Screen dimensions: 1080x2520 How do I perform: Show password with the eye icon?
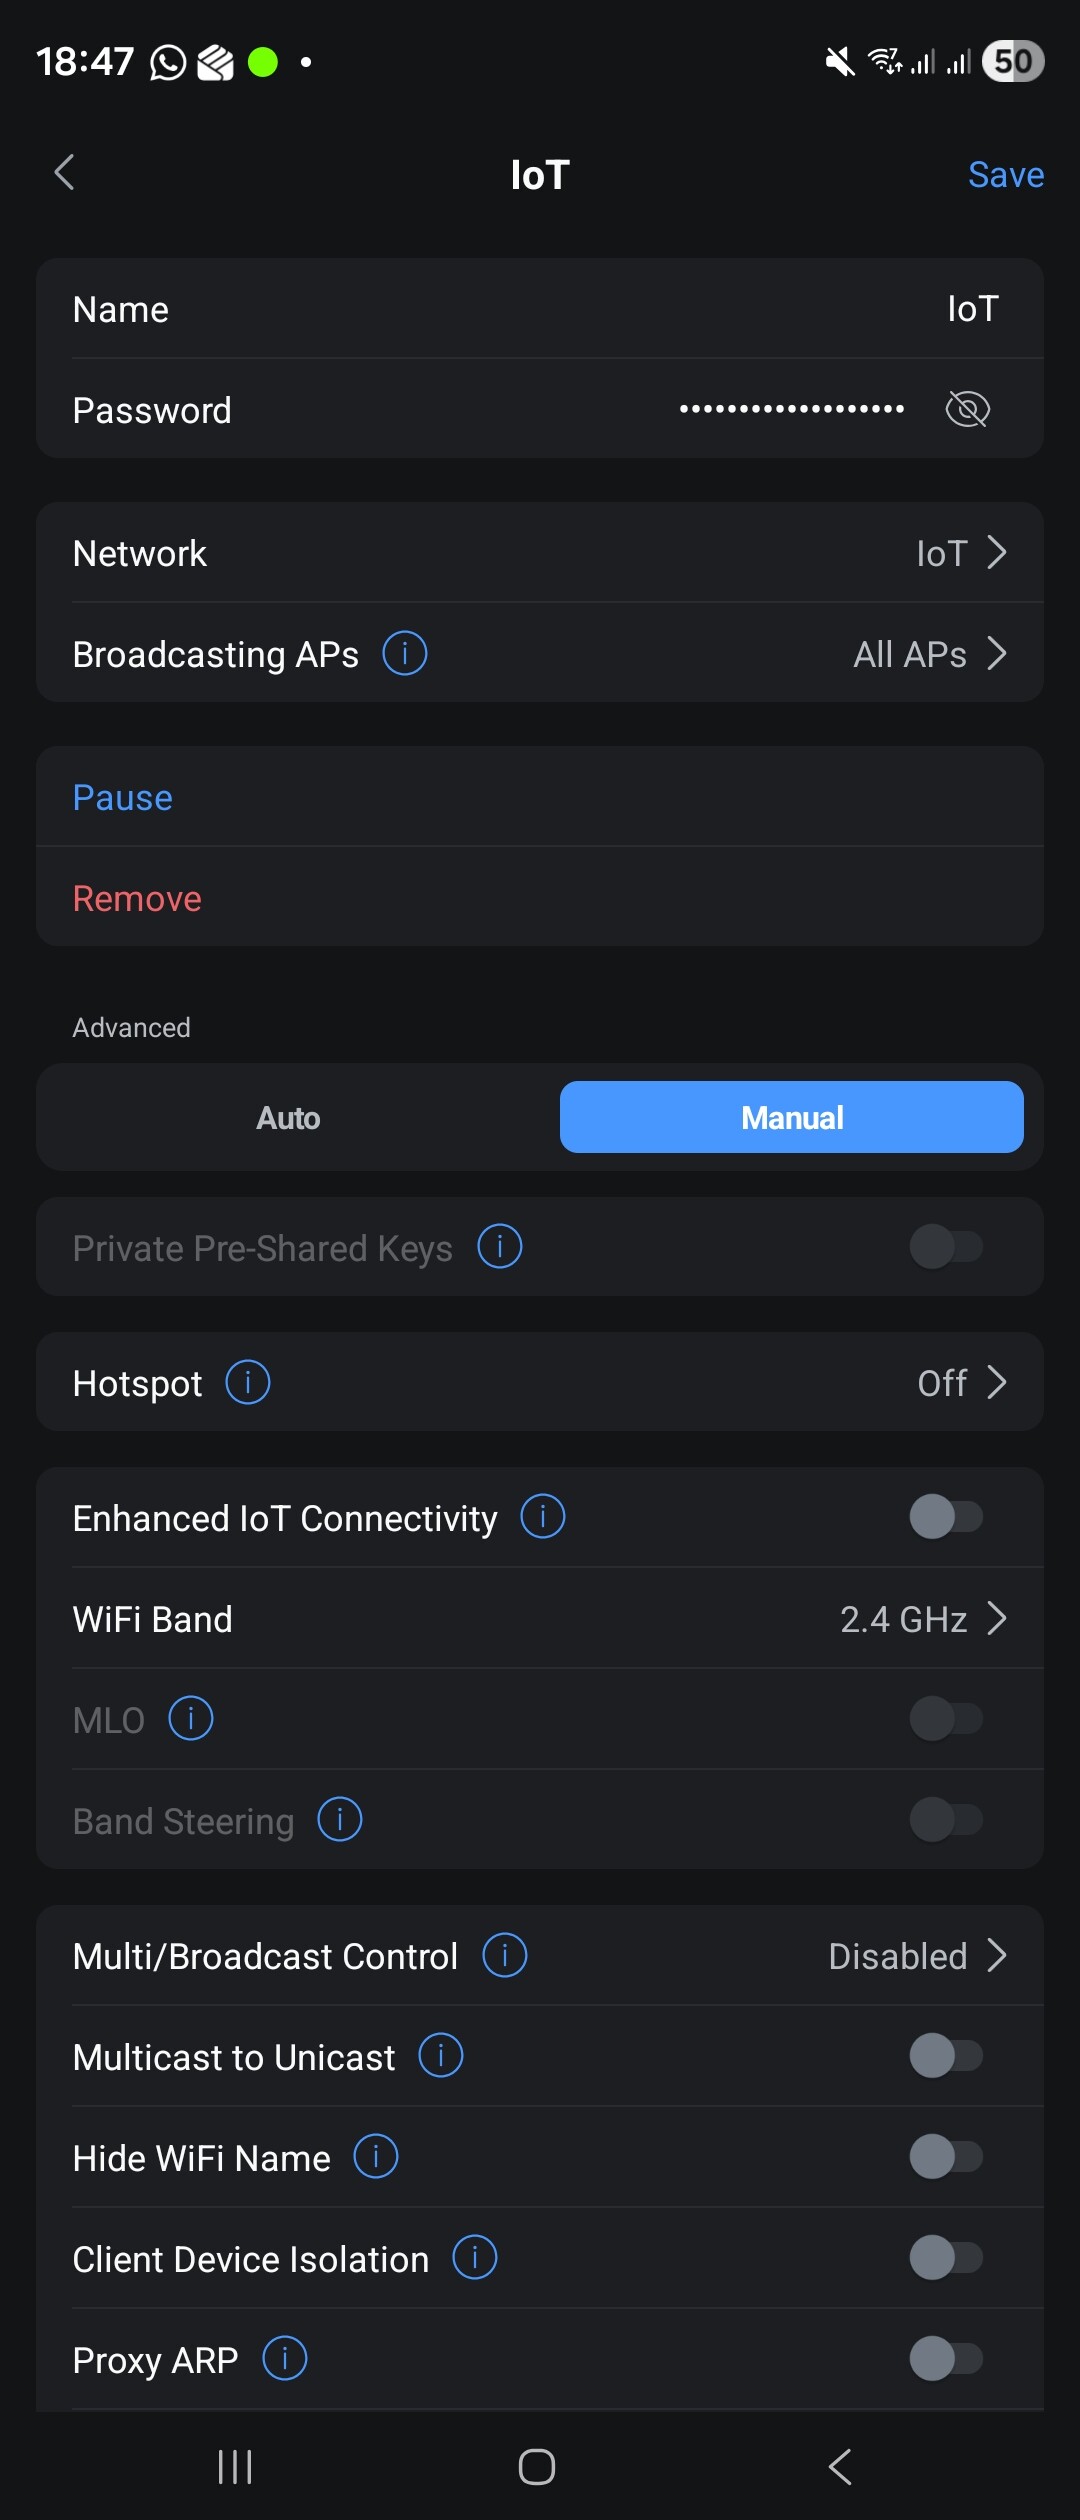point(967,409)
